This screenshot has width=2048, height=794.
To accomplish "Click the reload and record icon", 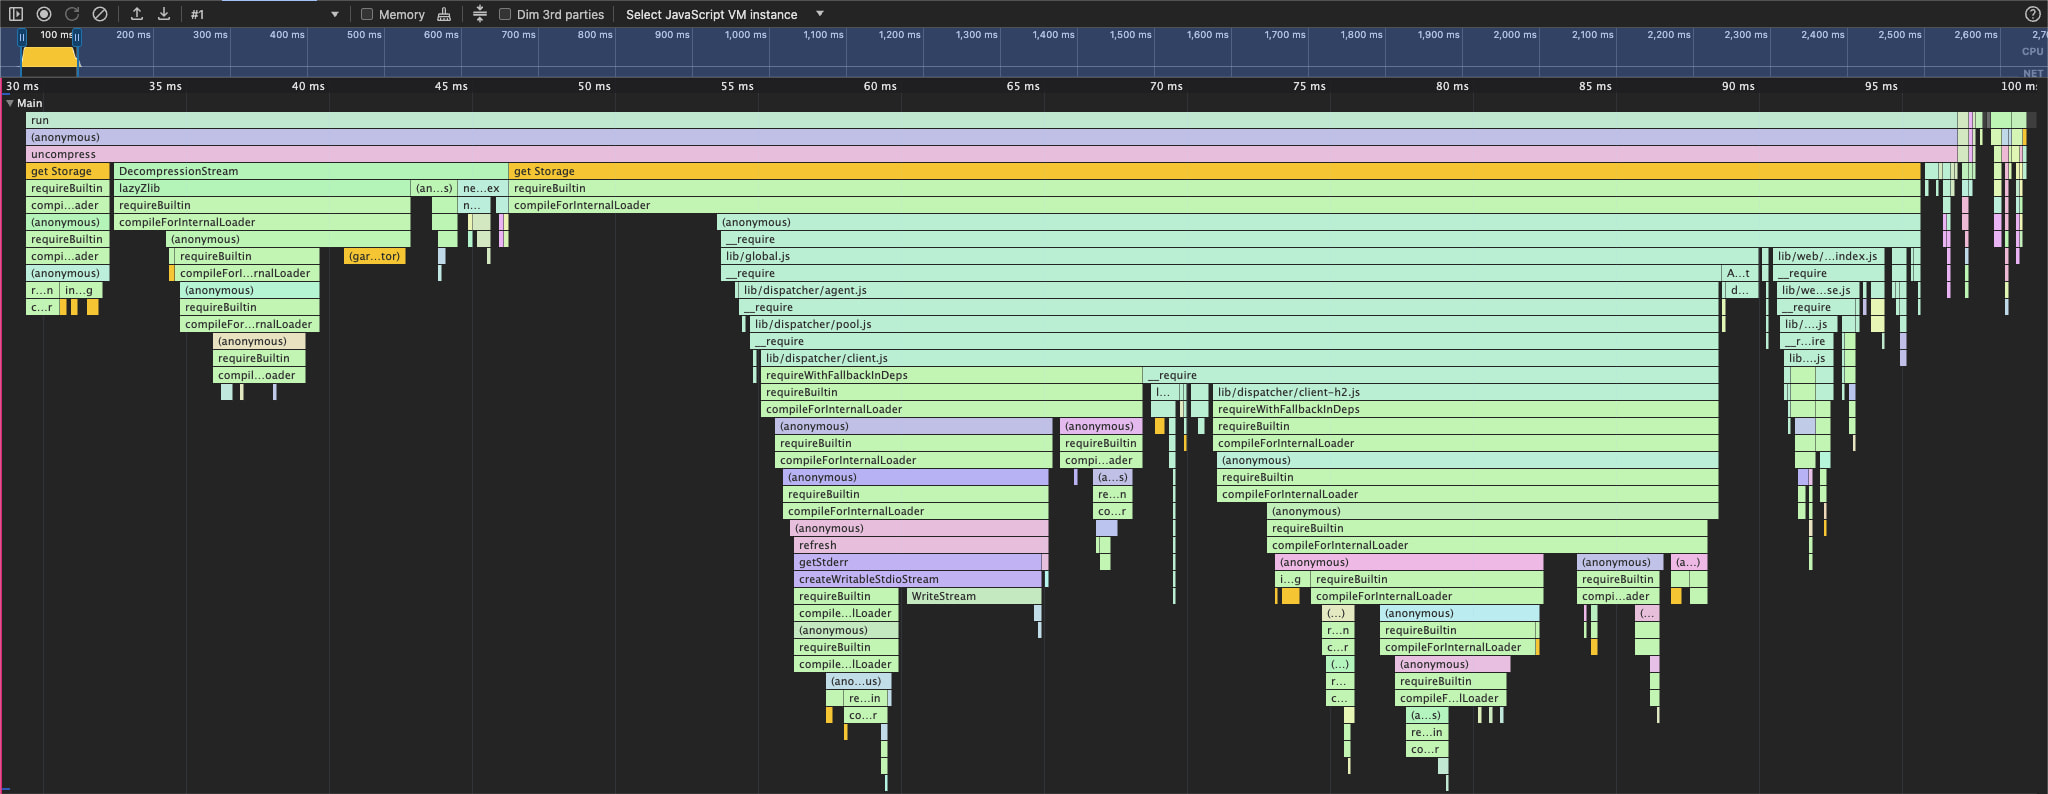I will click(x=72, y=14).
